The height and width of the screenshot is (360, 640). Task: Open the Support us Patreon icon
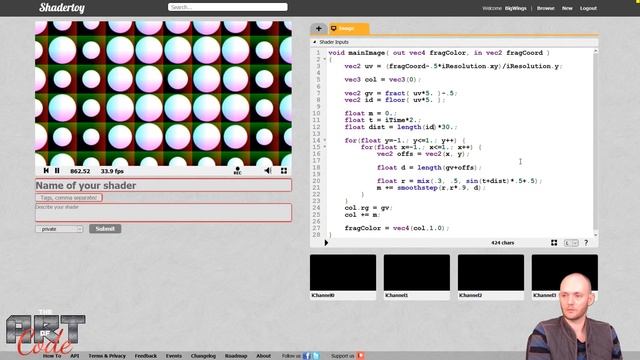coord(360,356)
